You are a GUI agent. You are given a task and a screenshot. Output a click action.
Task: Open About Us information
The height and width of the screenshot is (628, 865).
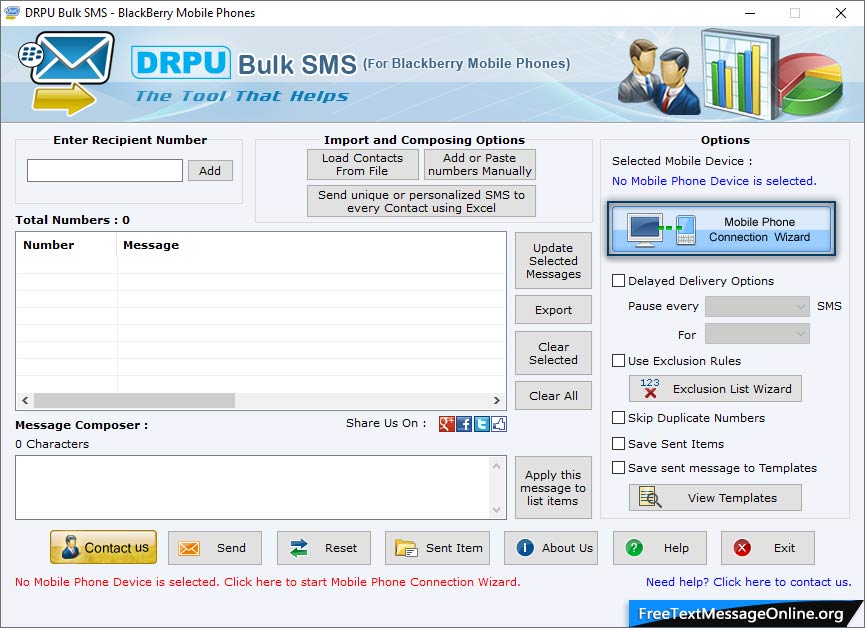[x=551, y=547]
